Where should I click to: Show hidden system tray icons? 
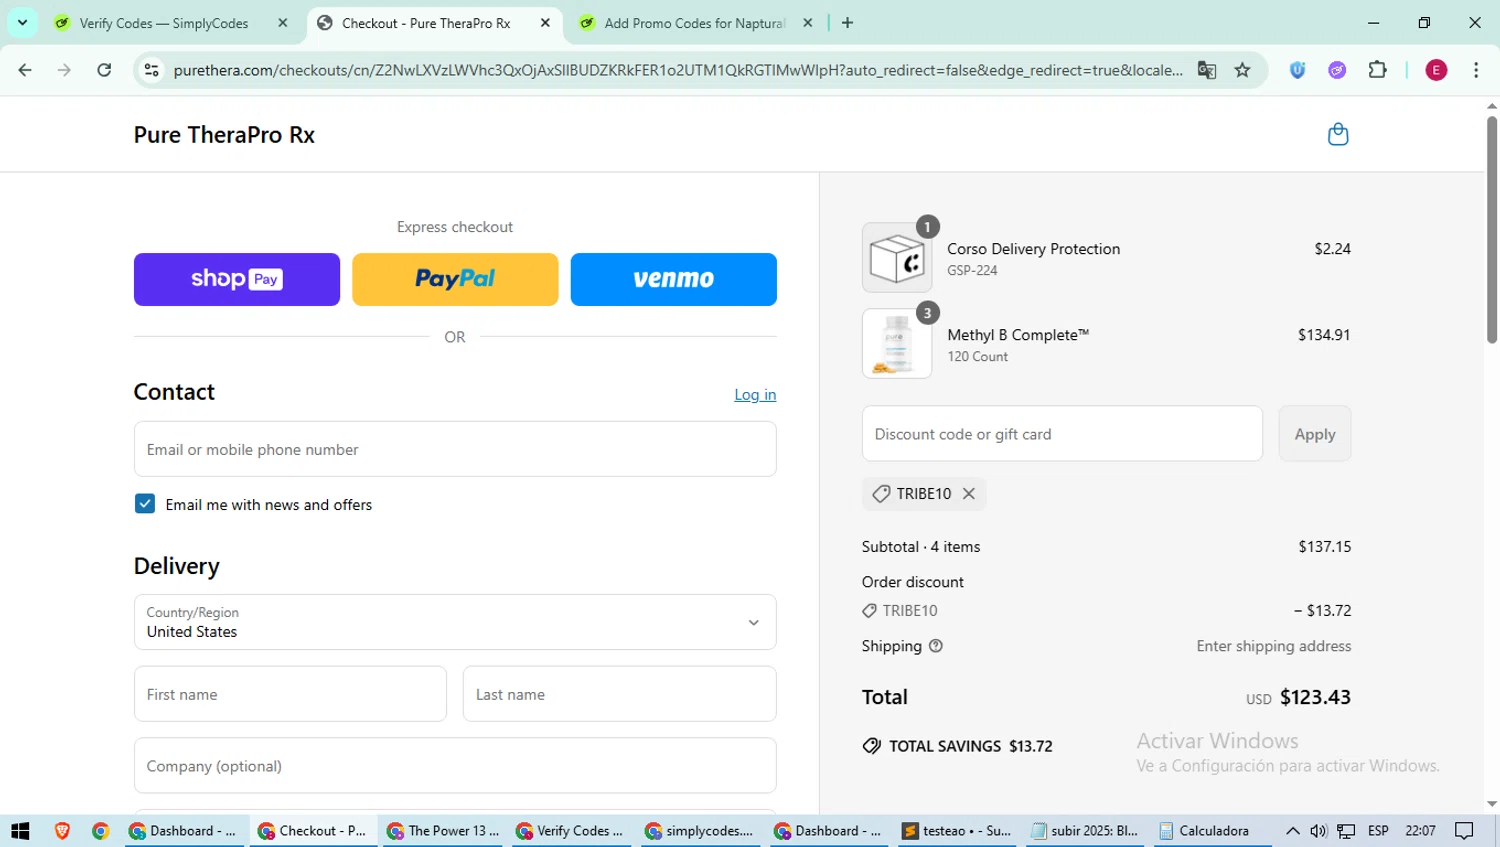tap(1293, 831)
